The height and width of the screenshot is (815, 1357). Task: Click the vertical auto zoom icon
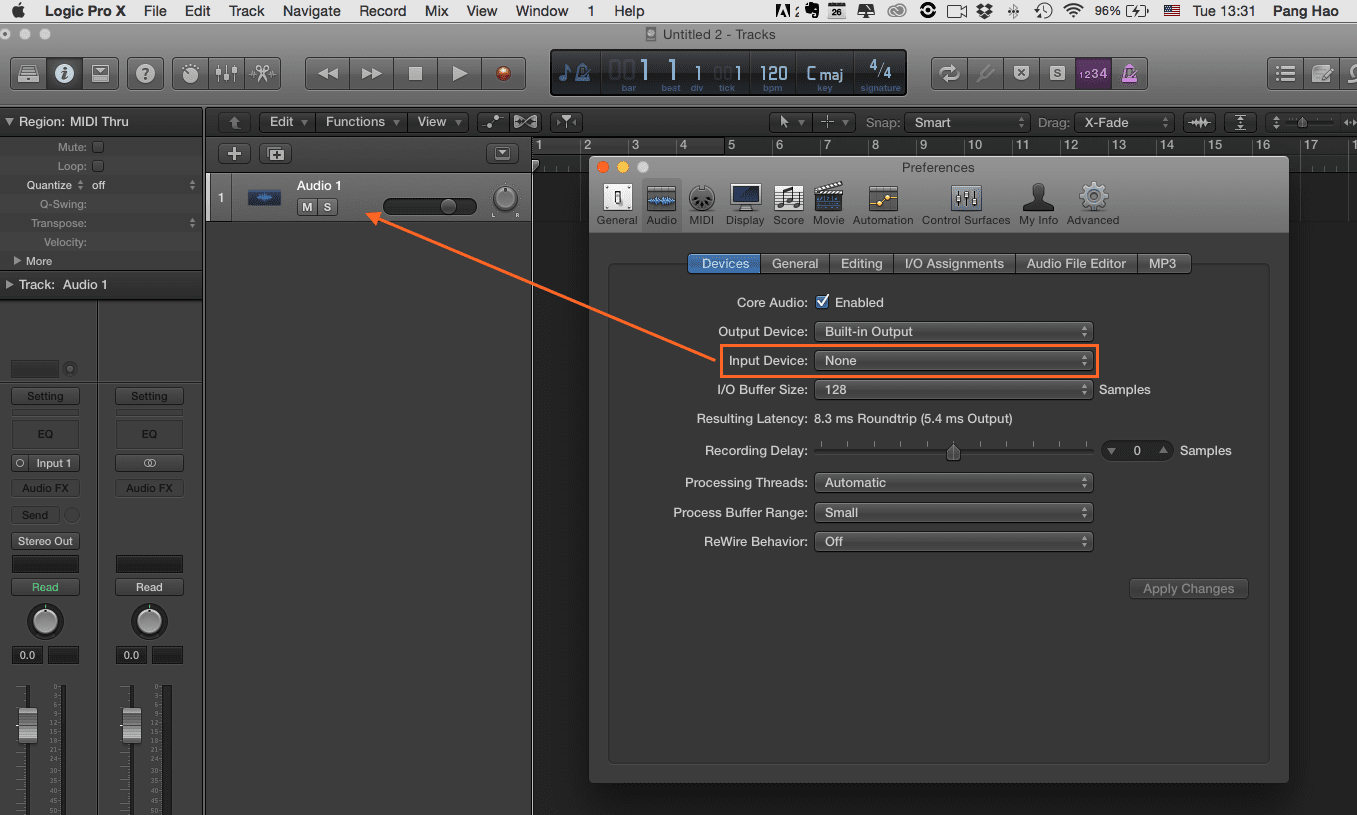pos(1241,122)
